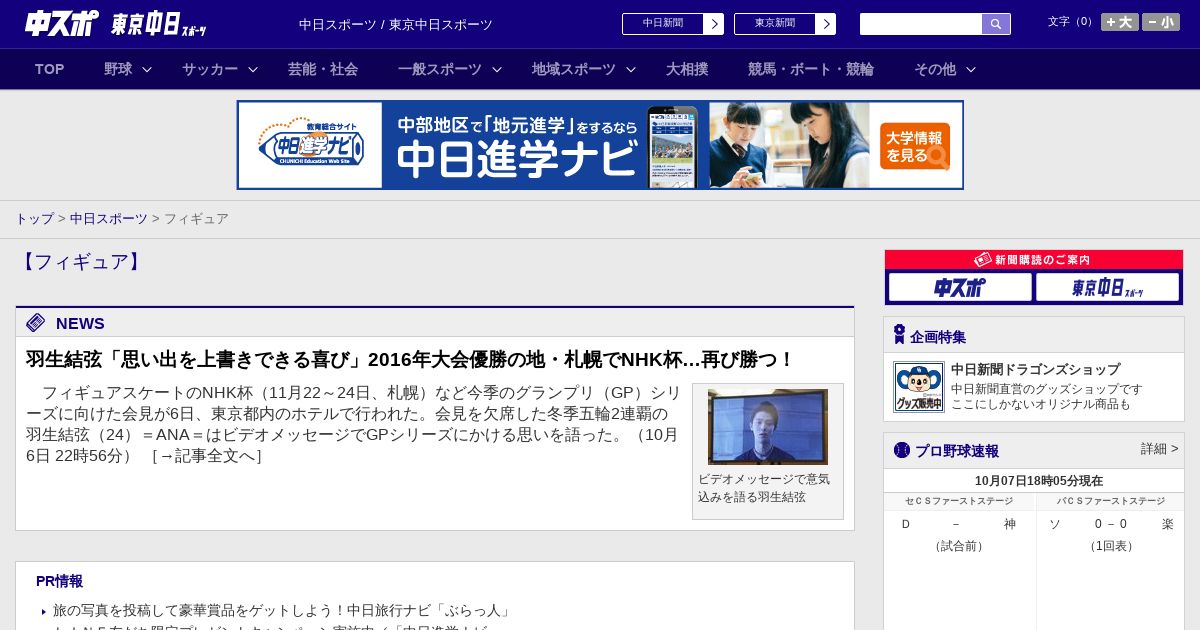Open プロ野球速報 詳細 link
1200x630 pixels.
(1159, 449)
